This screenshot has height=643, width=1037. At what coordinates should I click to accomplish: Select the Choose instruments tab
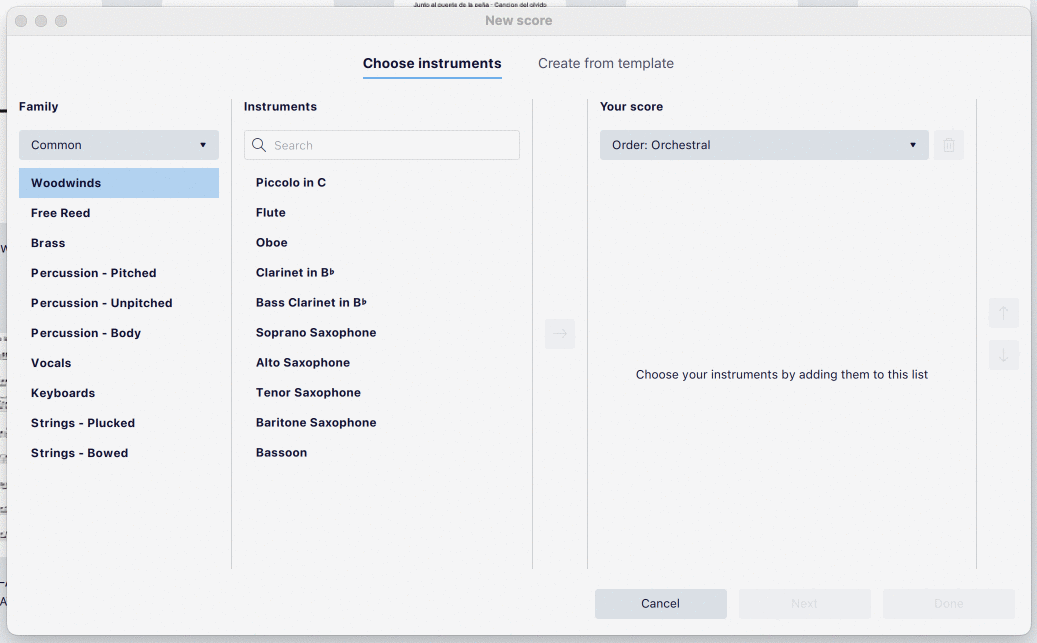[432, 63]
